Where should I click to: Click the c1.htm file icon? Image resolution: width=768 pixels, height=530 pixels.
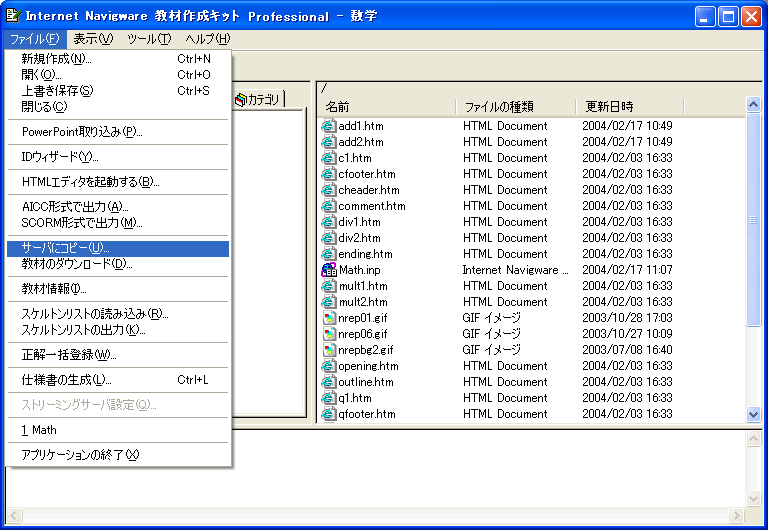329,158
